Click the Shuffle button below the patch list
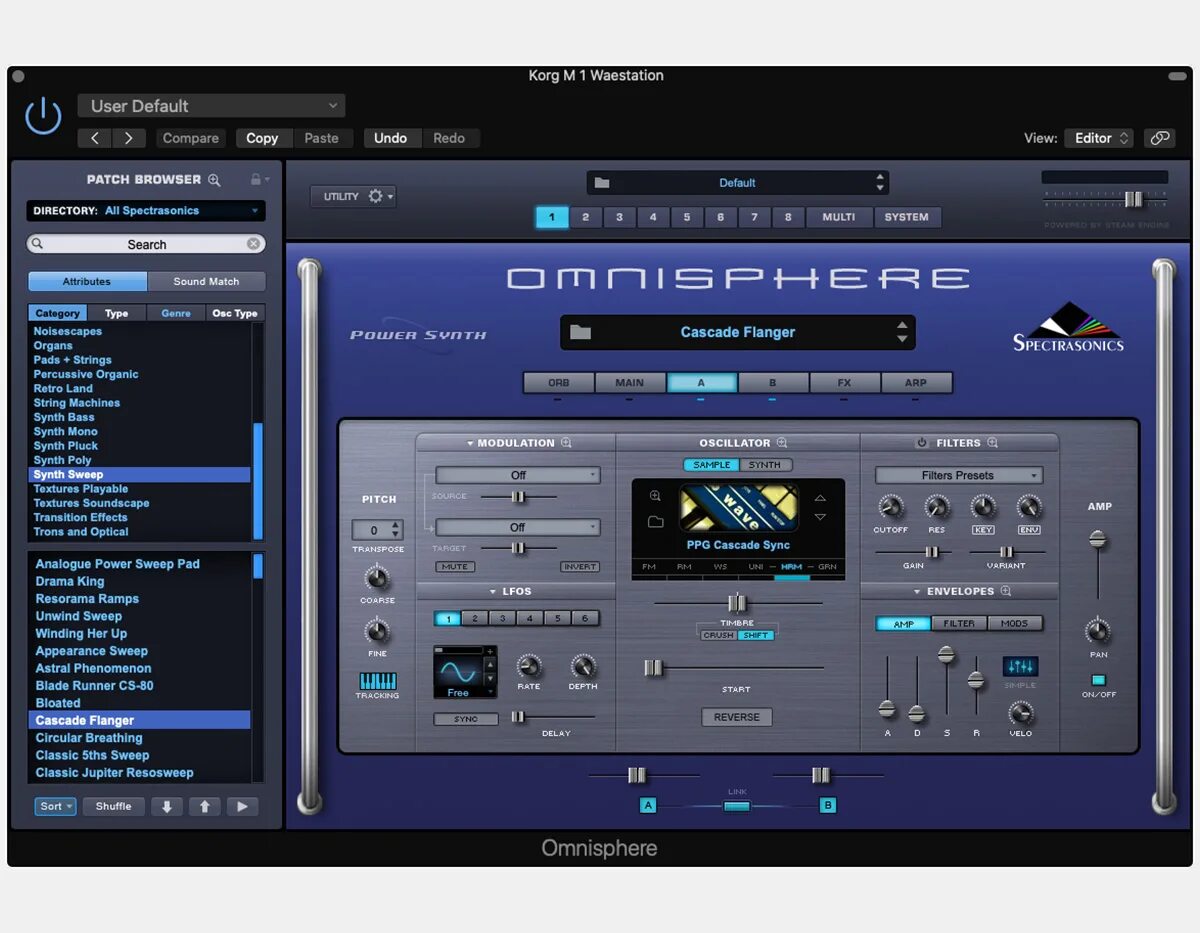 (113, 806)
